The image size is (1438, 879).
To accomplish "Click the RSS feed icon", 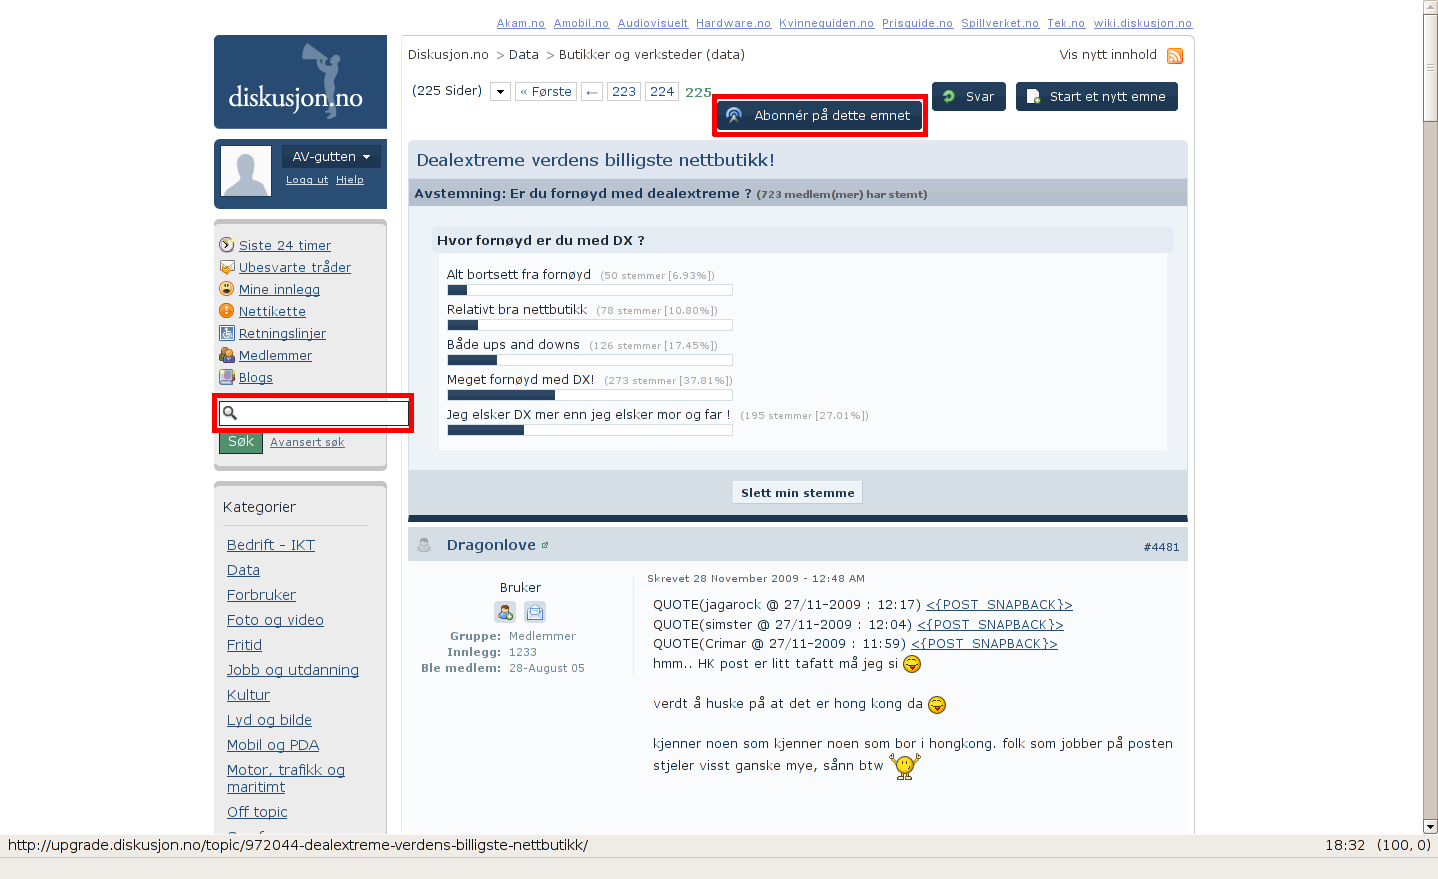I will coord(1175,56).
